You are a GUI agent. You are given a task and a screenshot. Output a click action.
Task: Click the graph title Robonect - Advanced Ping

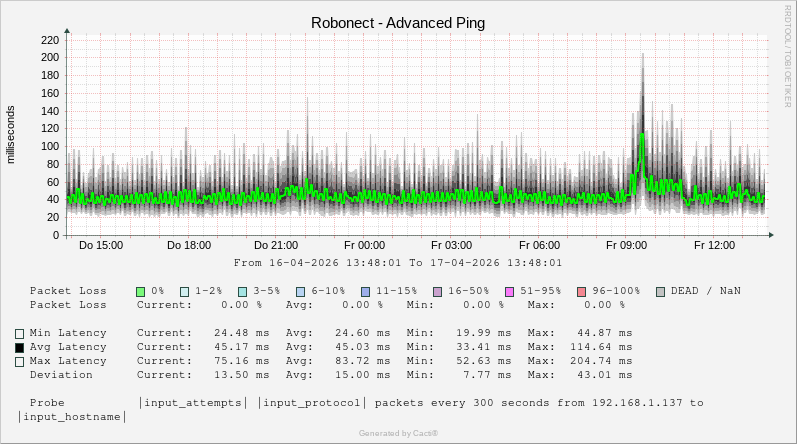click(398, 23)
